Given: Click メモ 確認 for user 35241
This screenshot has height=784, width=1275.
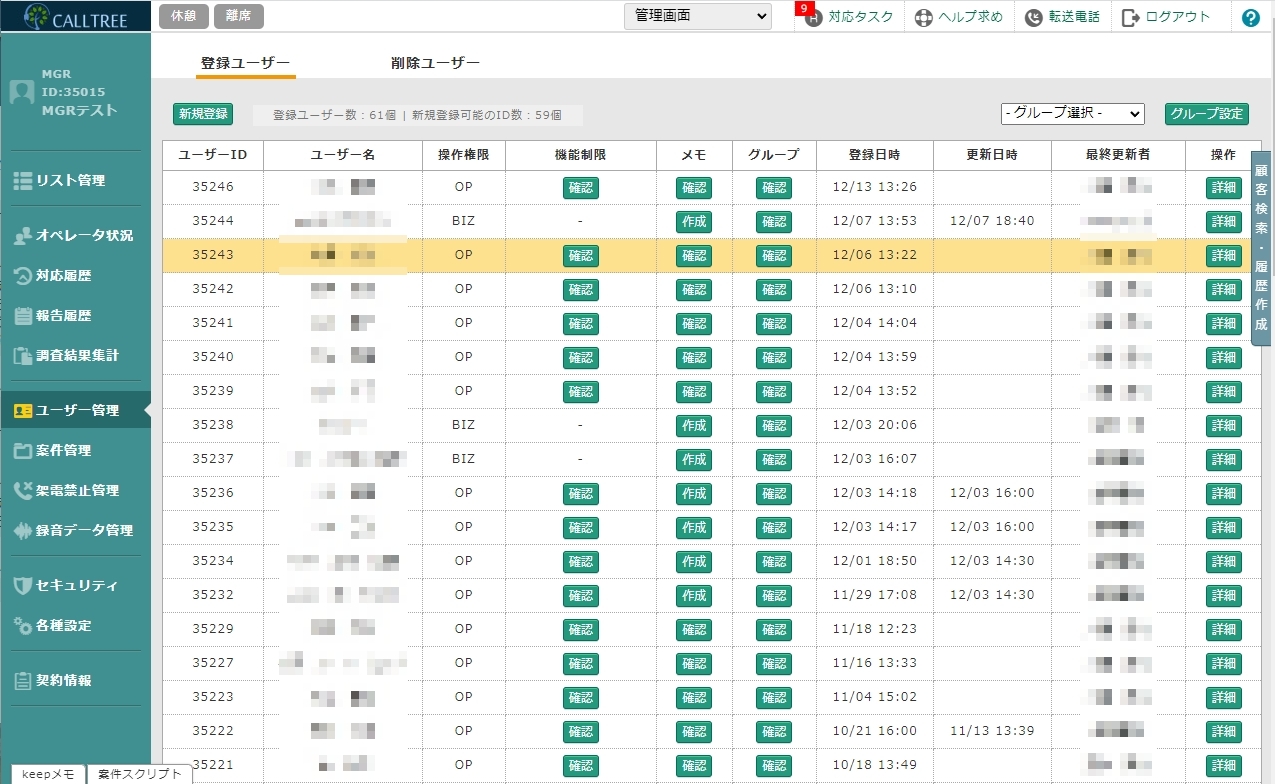Looking at the screenshot, I should tap(694, 324).
